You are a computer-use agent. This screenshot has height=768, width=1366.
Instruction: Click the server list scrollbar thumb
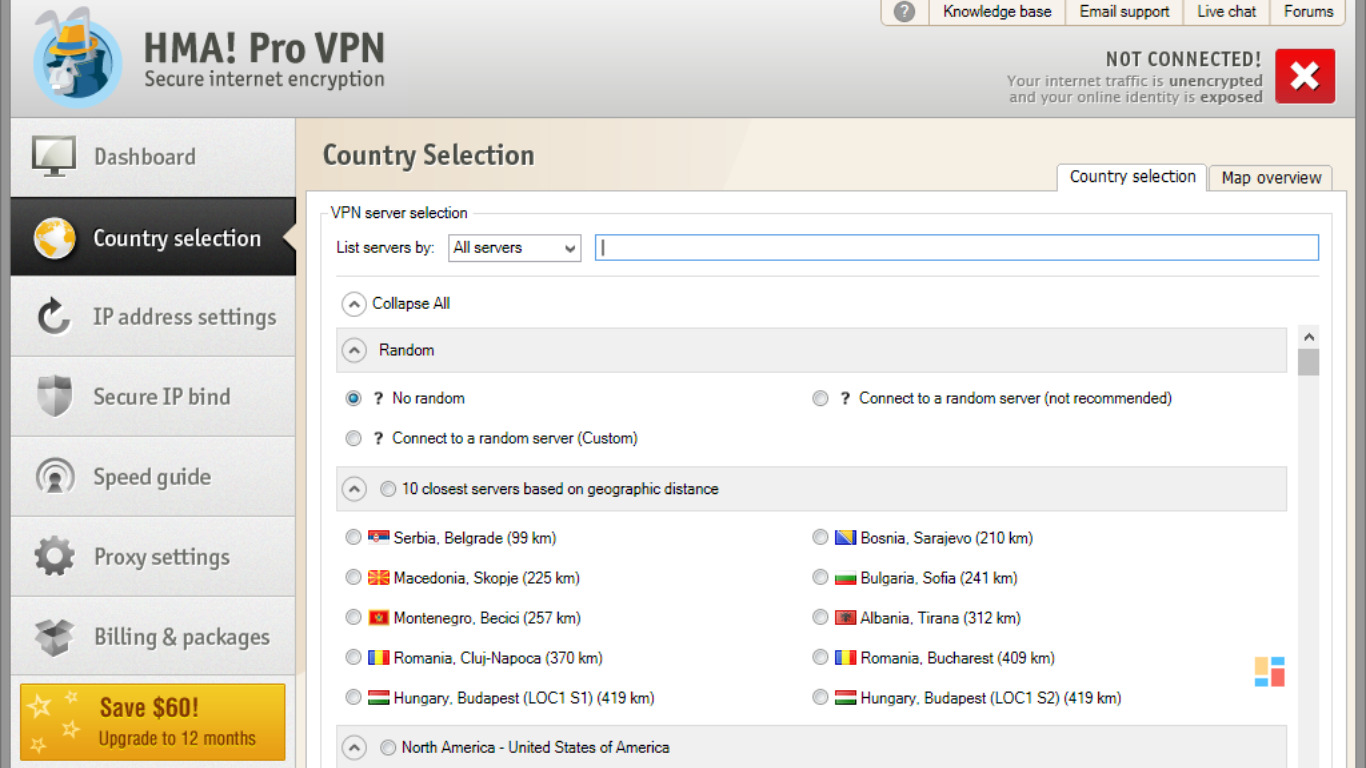1308,362
